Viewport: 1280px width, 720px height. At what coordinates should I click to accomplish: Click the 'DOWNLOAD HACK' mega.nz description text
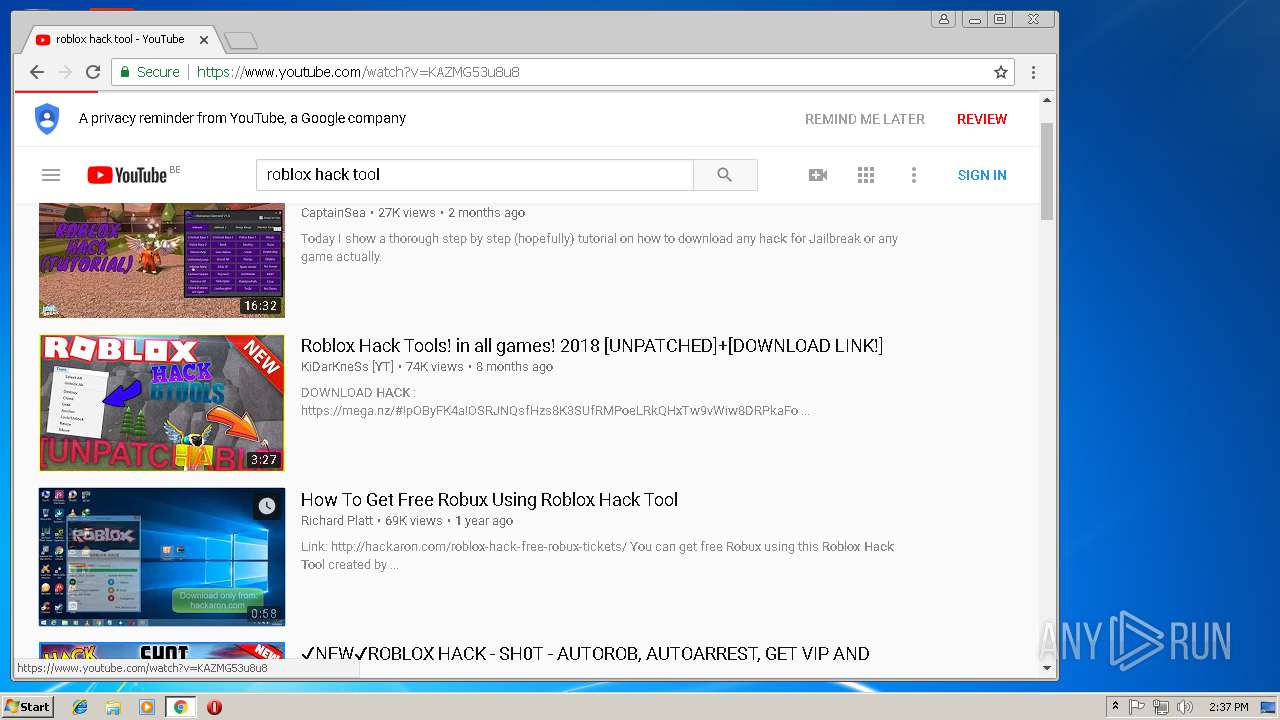[555, 402]
